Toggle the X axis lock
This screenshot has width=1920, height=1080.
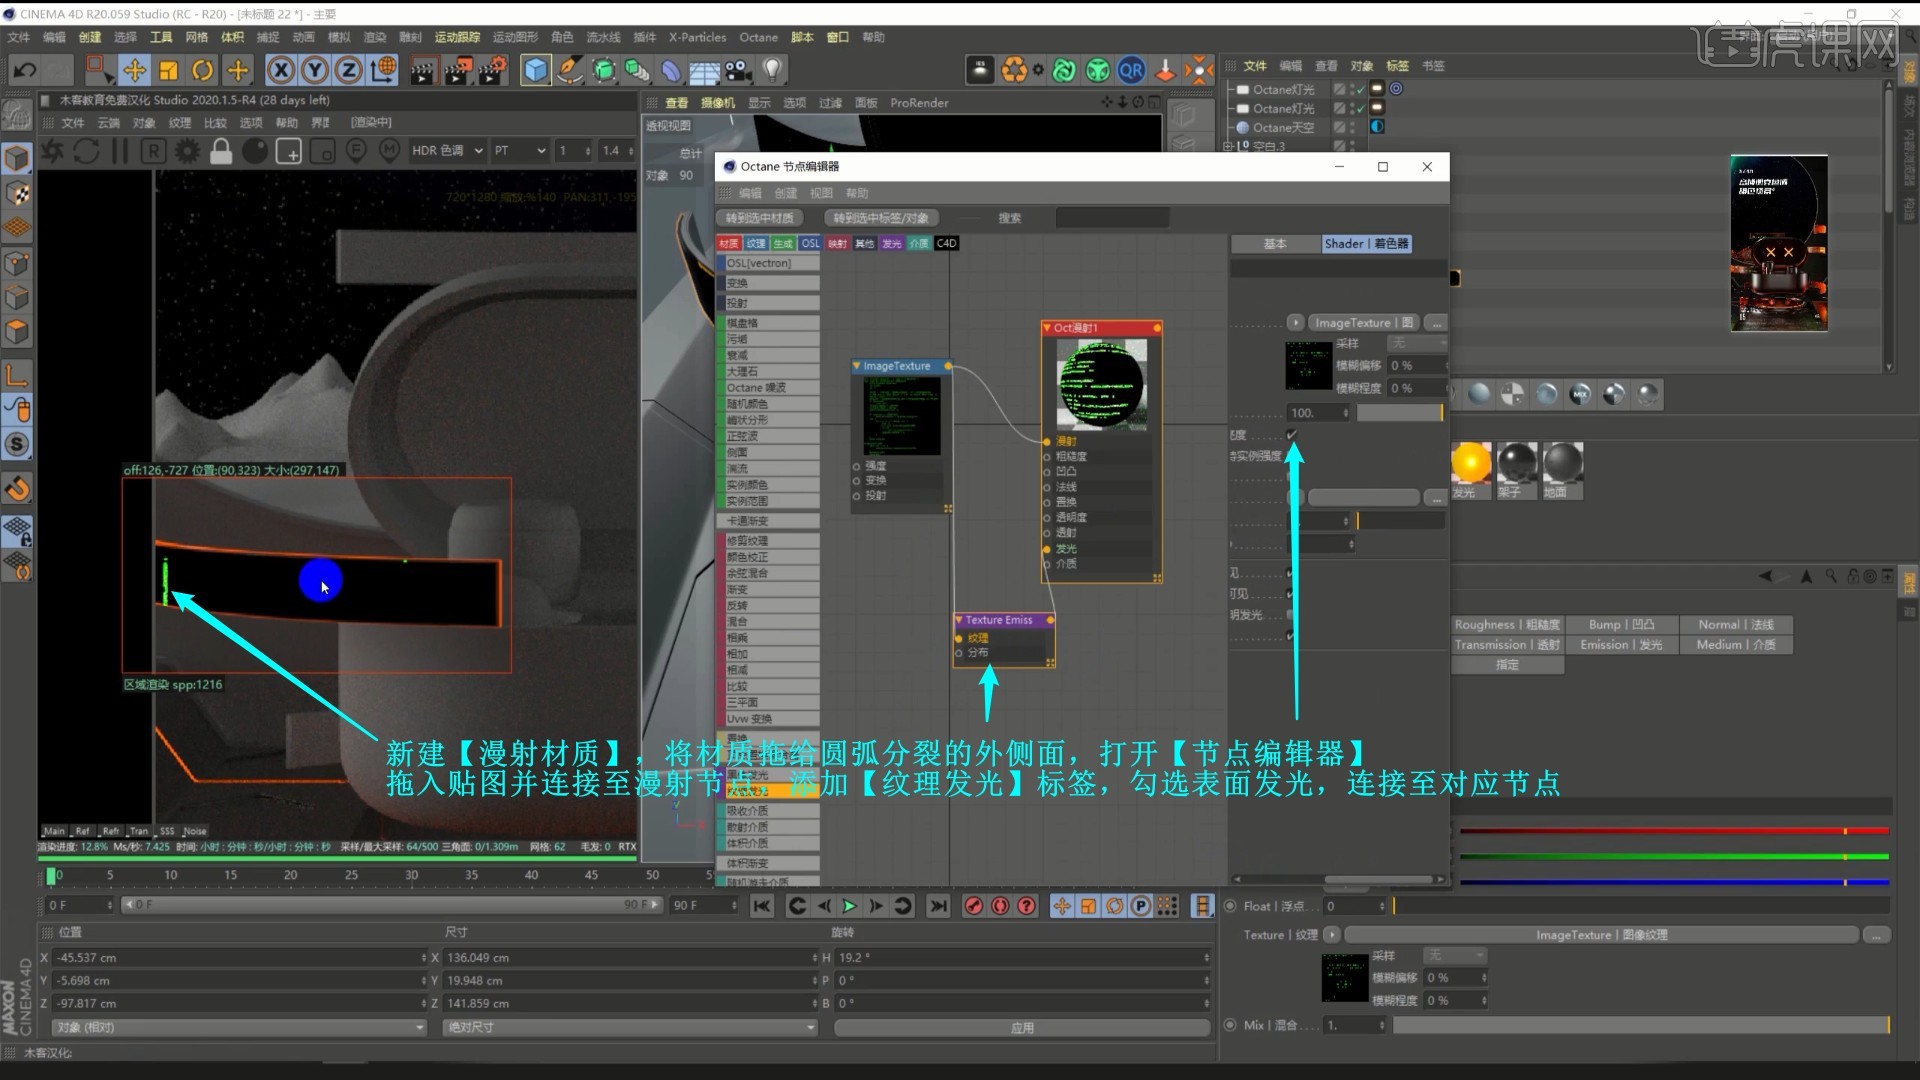click(x=281, y=70)
